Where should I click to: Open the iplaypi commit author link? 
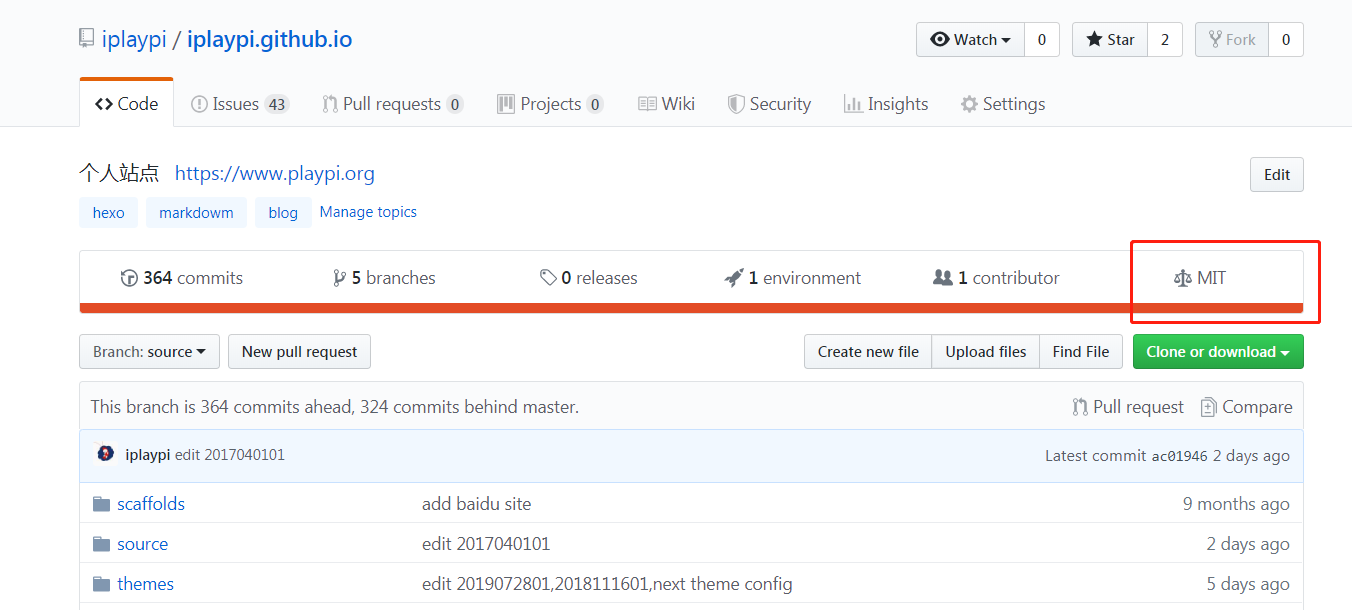click(148, 455)
